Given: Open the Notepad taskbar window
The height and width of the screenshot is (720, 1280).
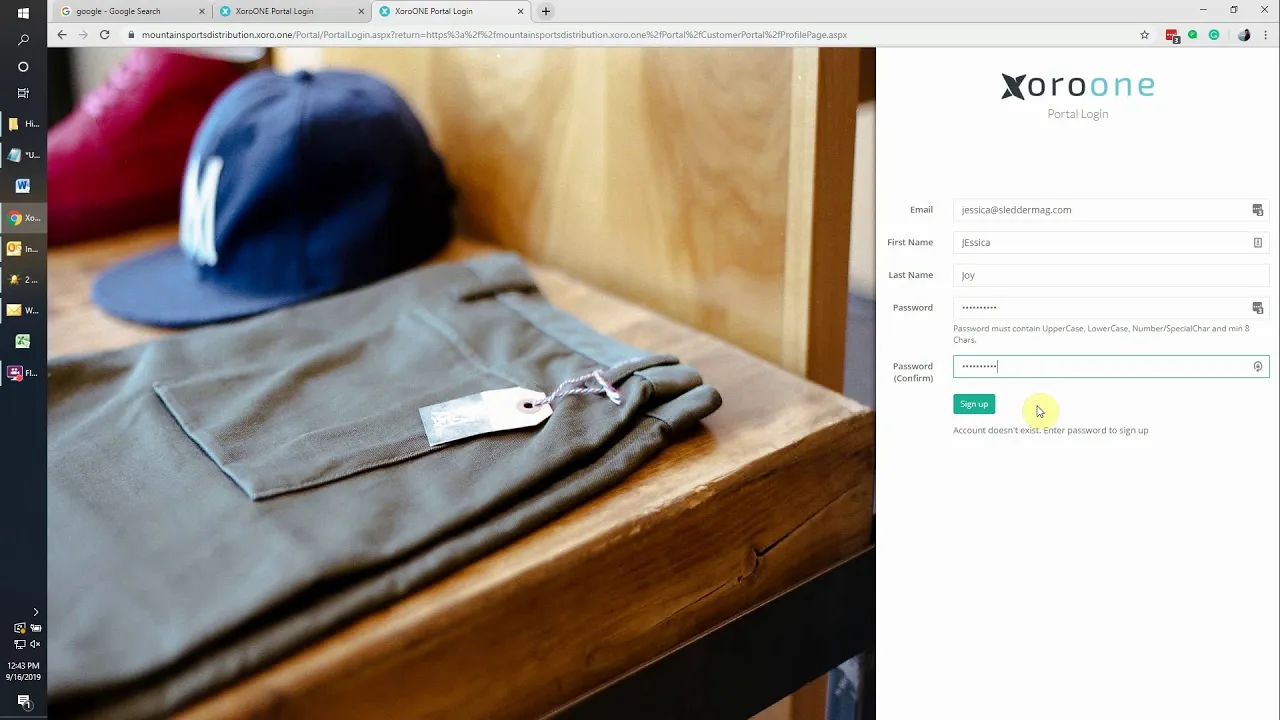Looking at the screenshot, I should (23, 155).
